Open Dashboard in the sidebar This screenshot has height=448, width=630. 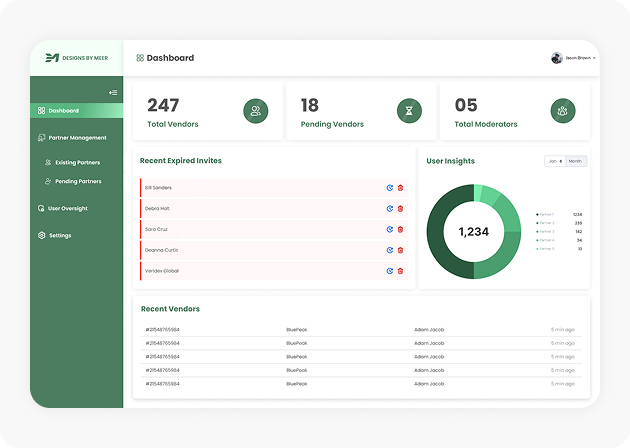76,110
